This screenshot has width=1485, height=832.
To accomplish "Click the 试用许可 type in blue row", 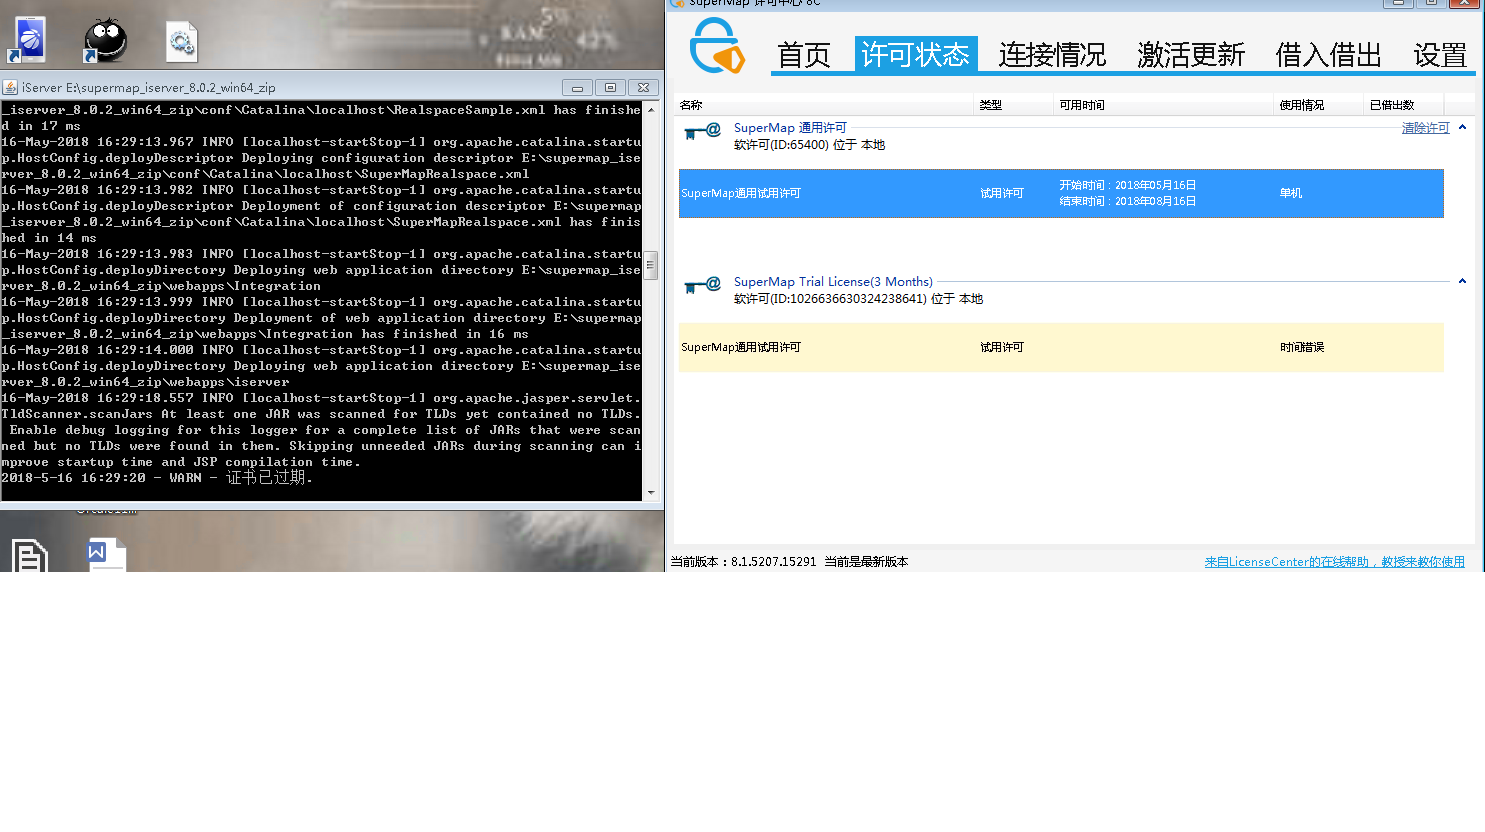I will coord(1002,193).
